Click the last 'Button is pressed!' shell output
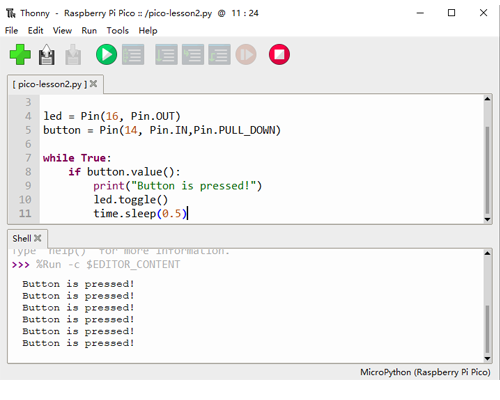The height and width of the screenshot is (400, 500). click(x=78, y=343)
